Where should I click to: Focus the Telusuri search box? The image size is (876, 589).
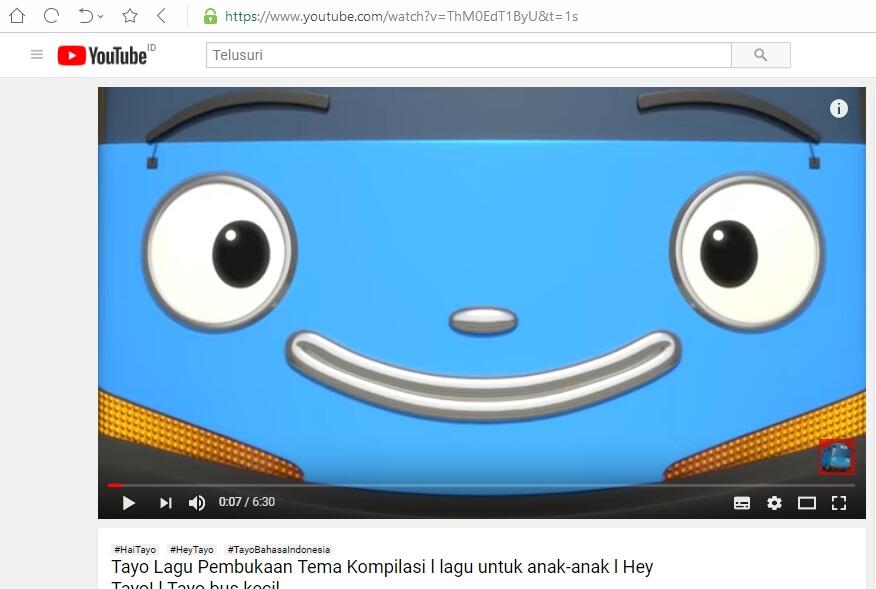[x=469, y=55]
